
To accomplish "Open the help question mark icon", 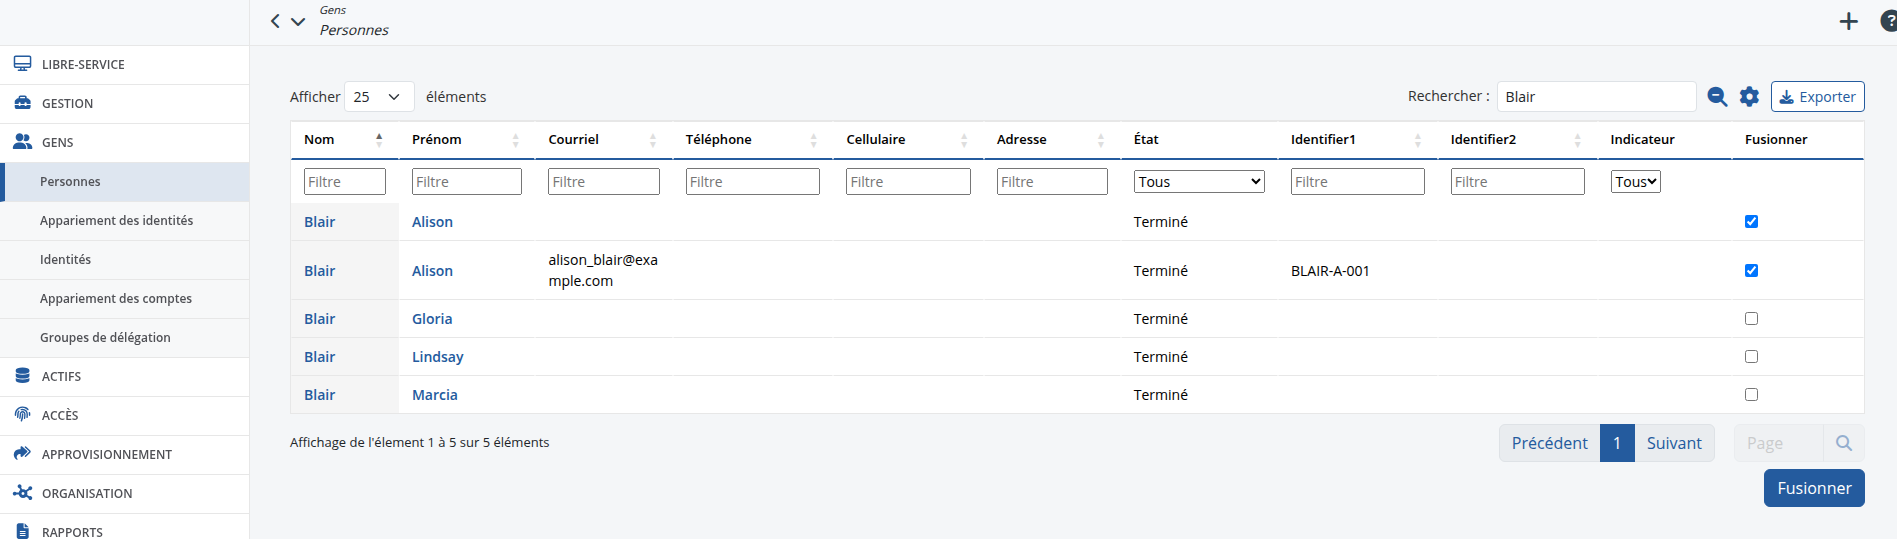I will pos(1888,21).
